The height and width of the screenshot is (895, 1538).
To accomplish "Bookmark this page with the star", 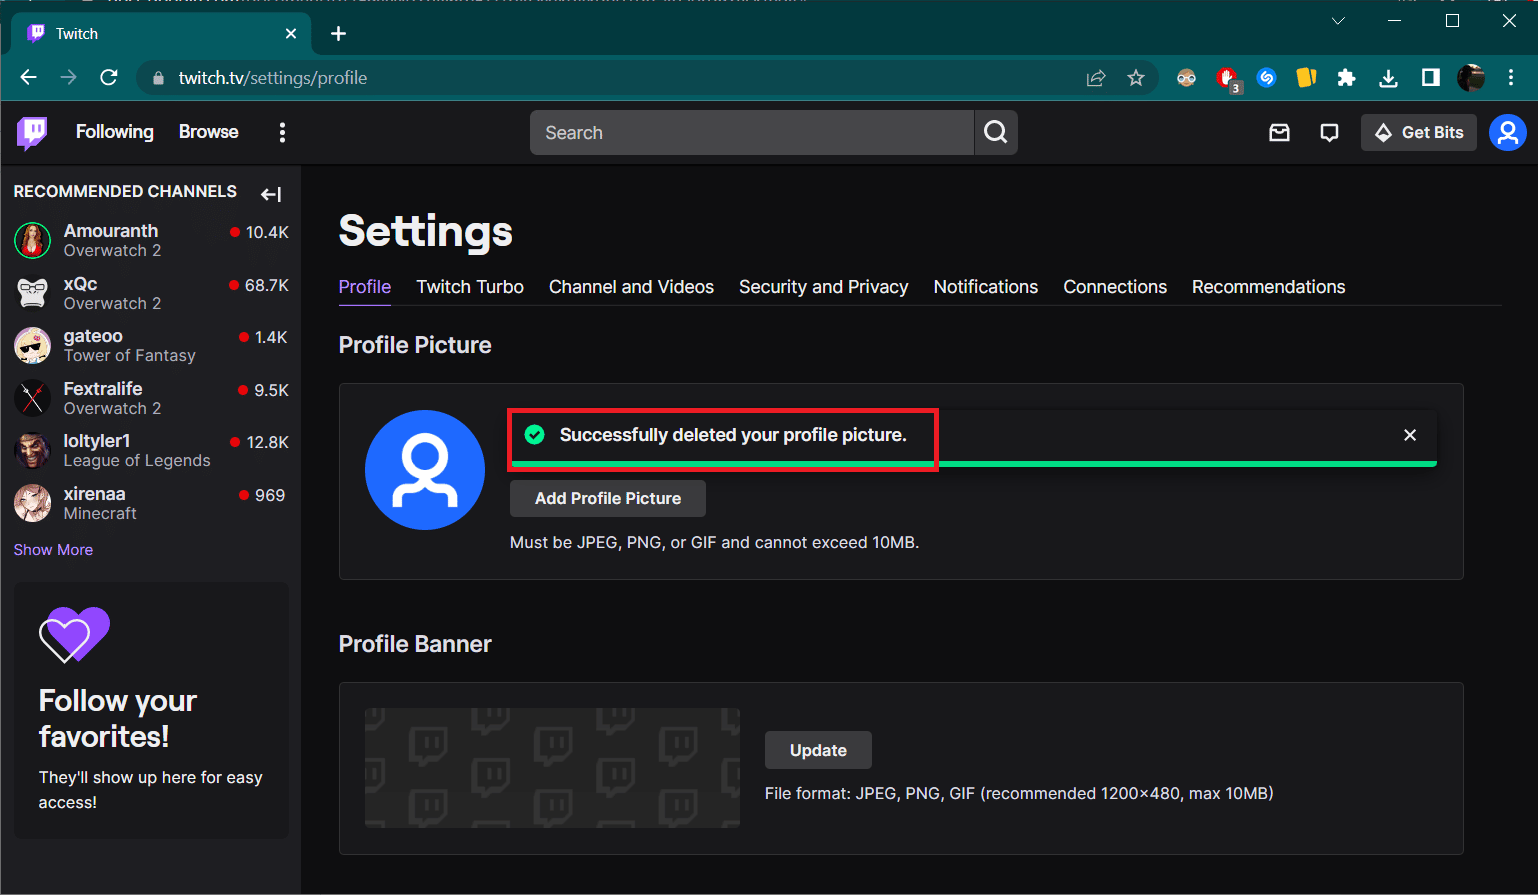I will tap(1136, 78).
